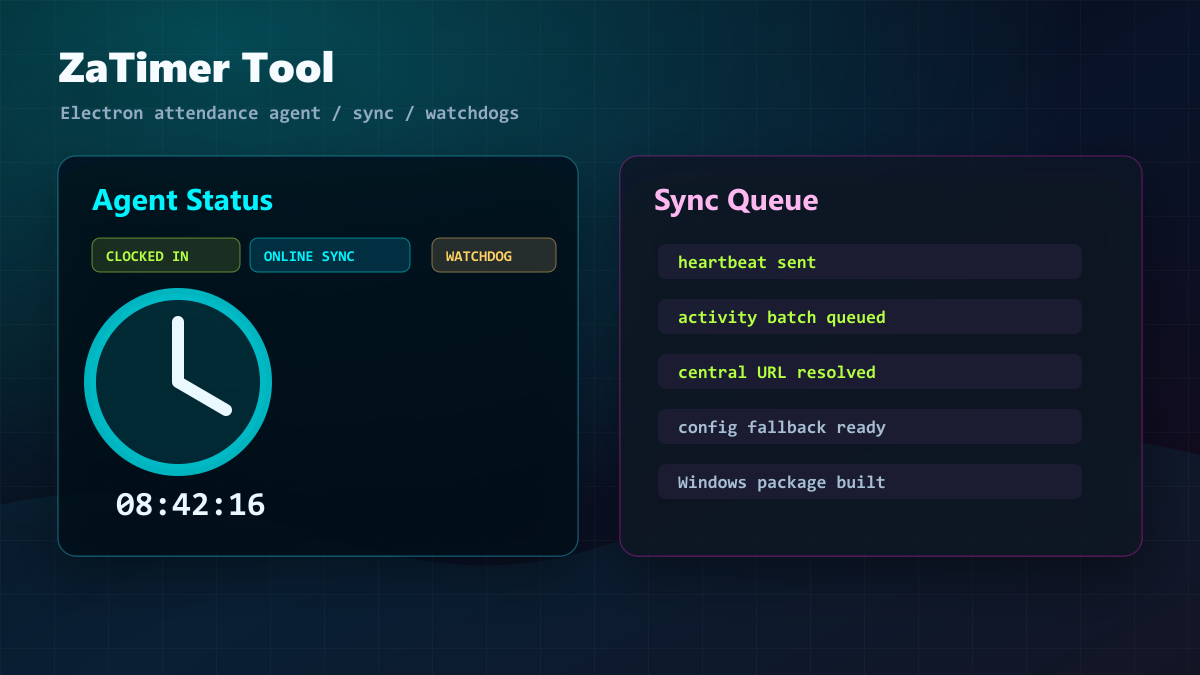
Task: Click the large clock icon
Action: (178, 382)
